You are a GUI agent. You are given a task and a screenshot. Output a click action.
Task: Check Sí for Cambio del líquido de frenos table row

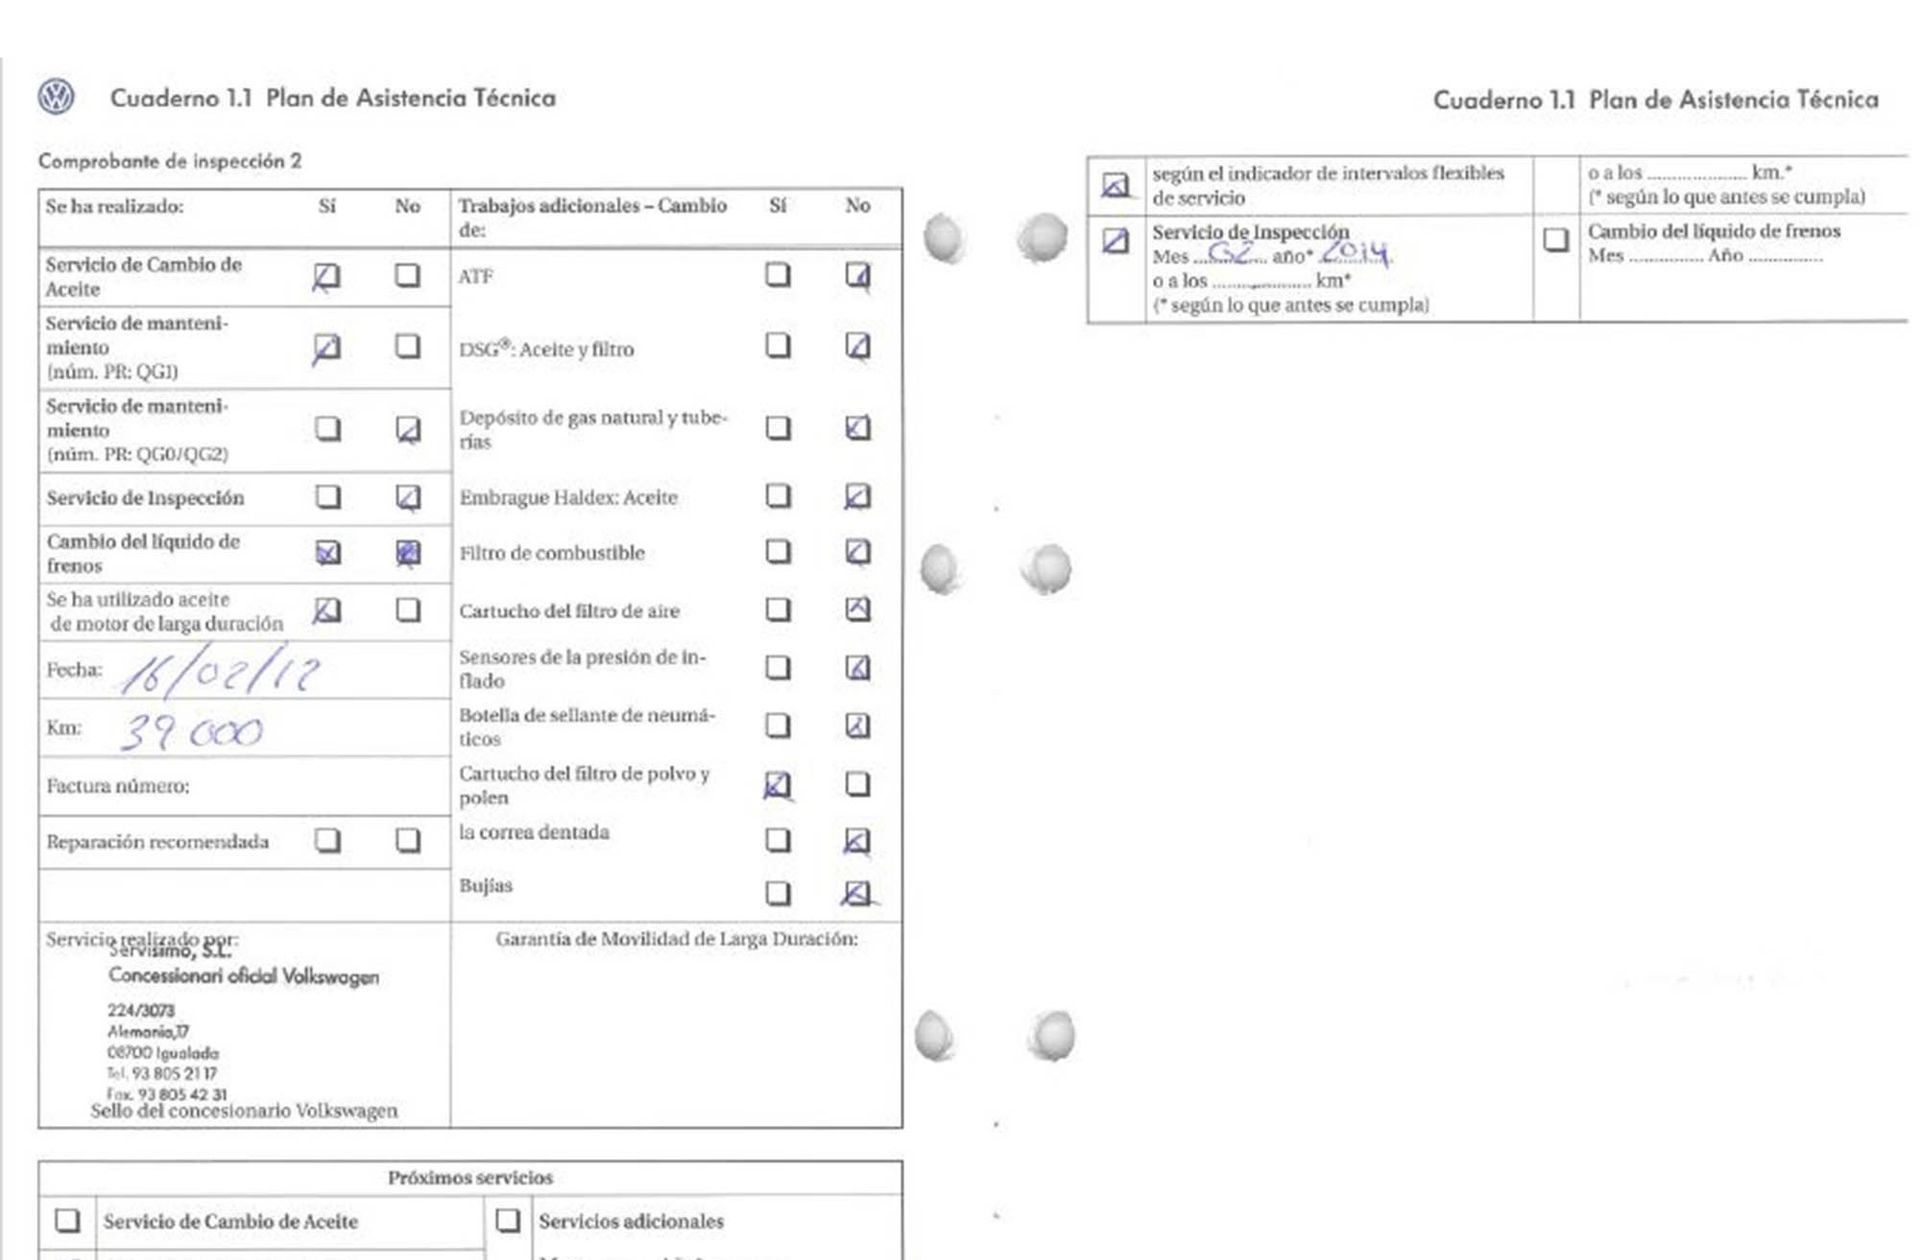pyautogui.click(x=328, y=553)
